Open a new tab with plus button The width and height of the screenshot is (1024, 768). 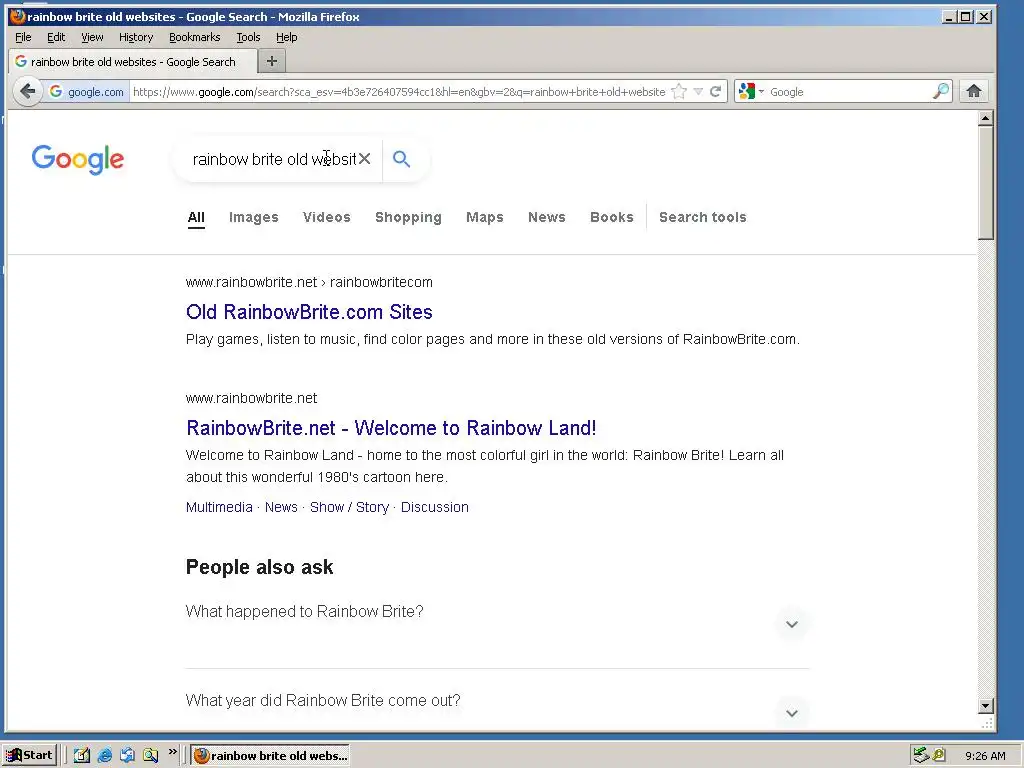click(272, 61)
